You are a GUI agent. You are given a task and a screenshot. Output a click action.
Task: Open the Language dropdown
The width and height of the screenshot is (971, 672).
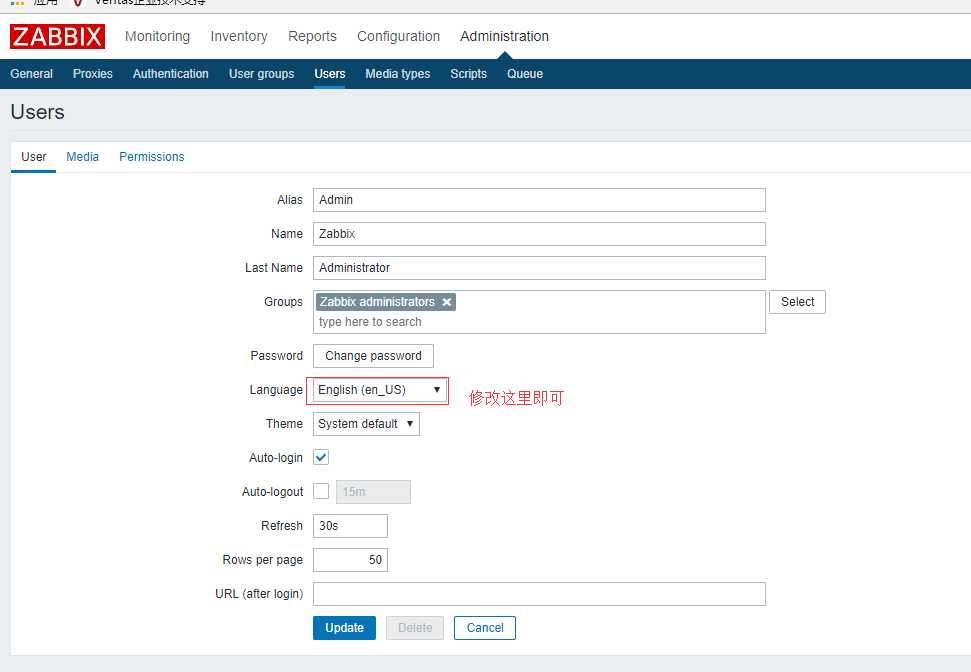tap(379, 390)
